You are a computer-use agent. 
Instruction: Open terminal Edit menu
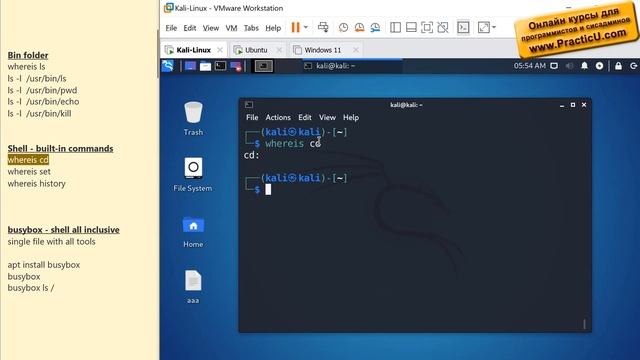[x=304, y=118]
